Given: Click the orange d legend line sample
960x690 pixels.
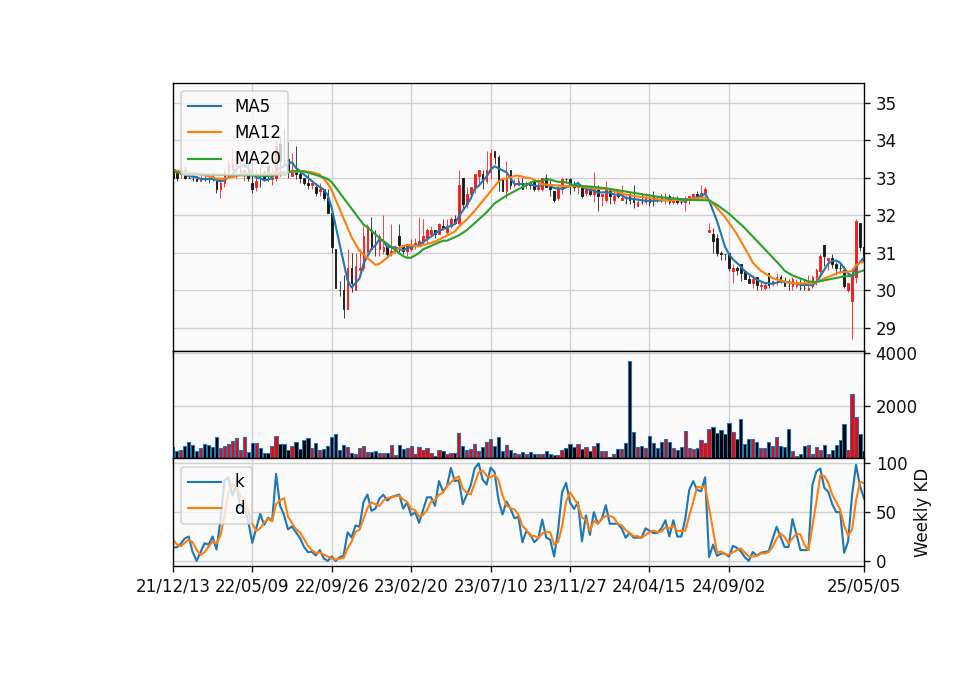Looking at the screenshot, I should pyautogui.click(x=204, y=508).
